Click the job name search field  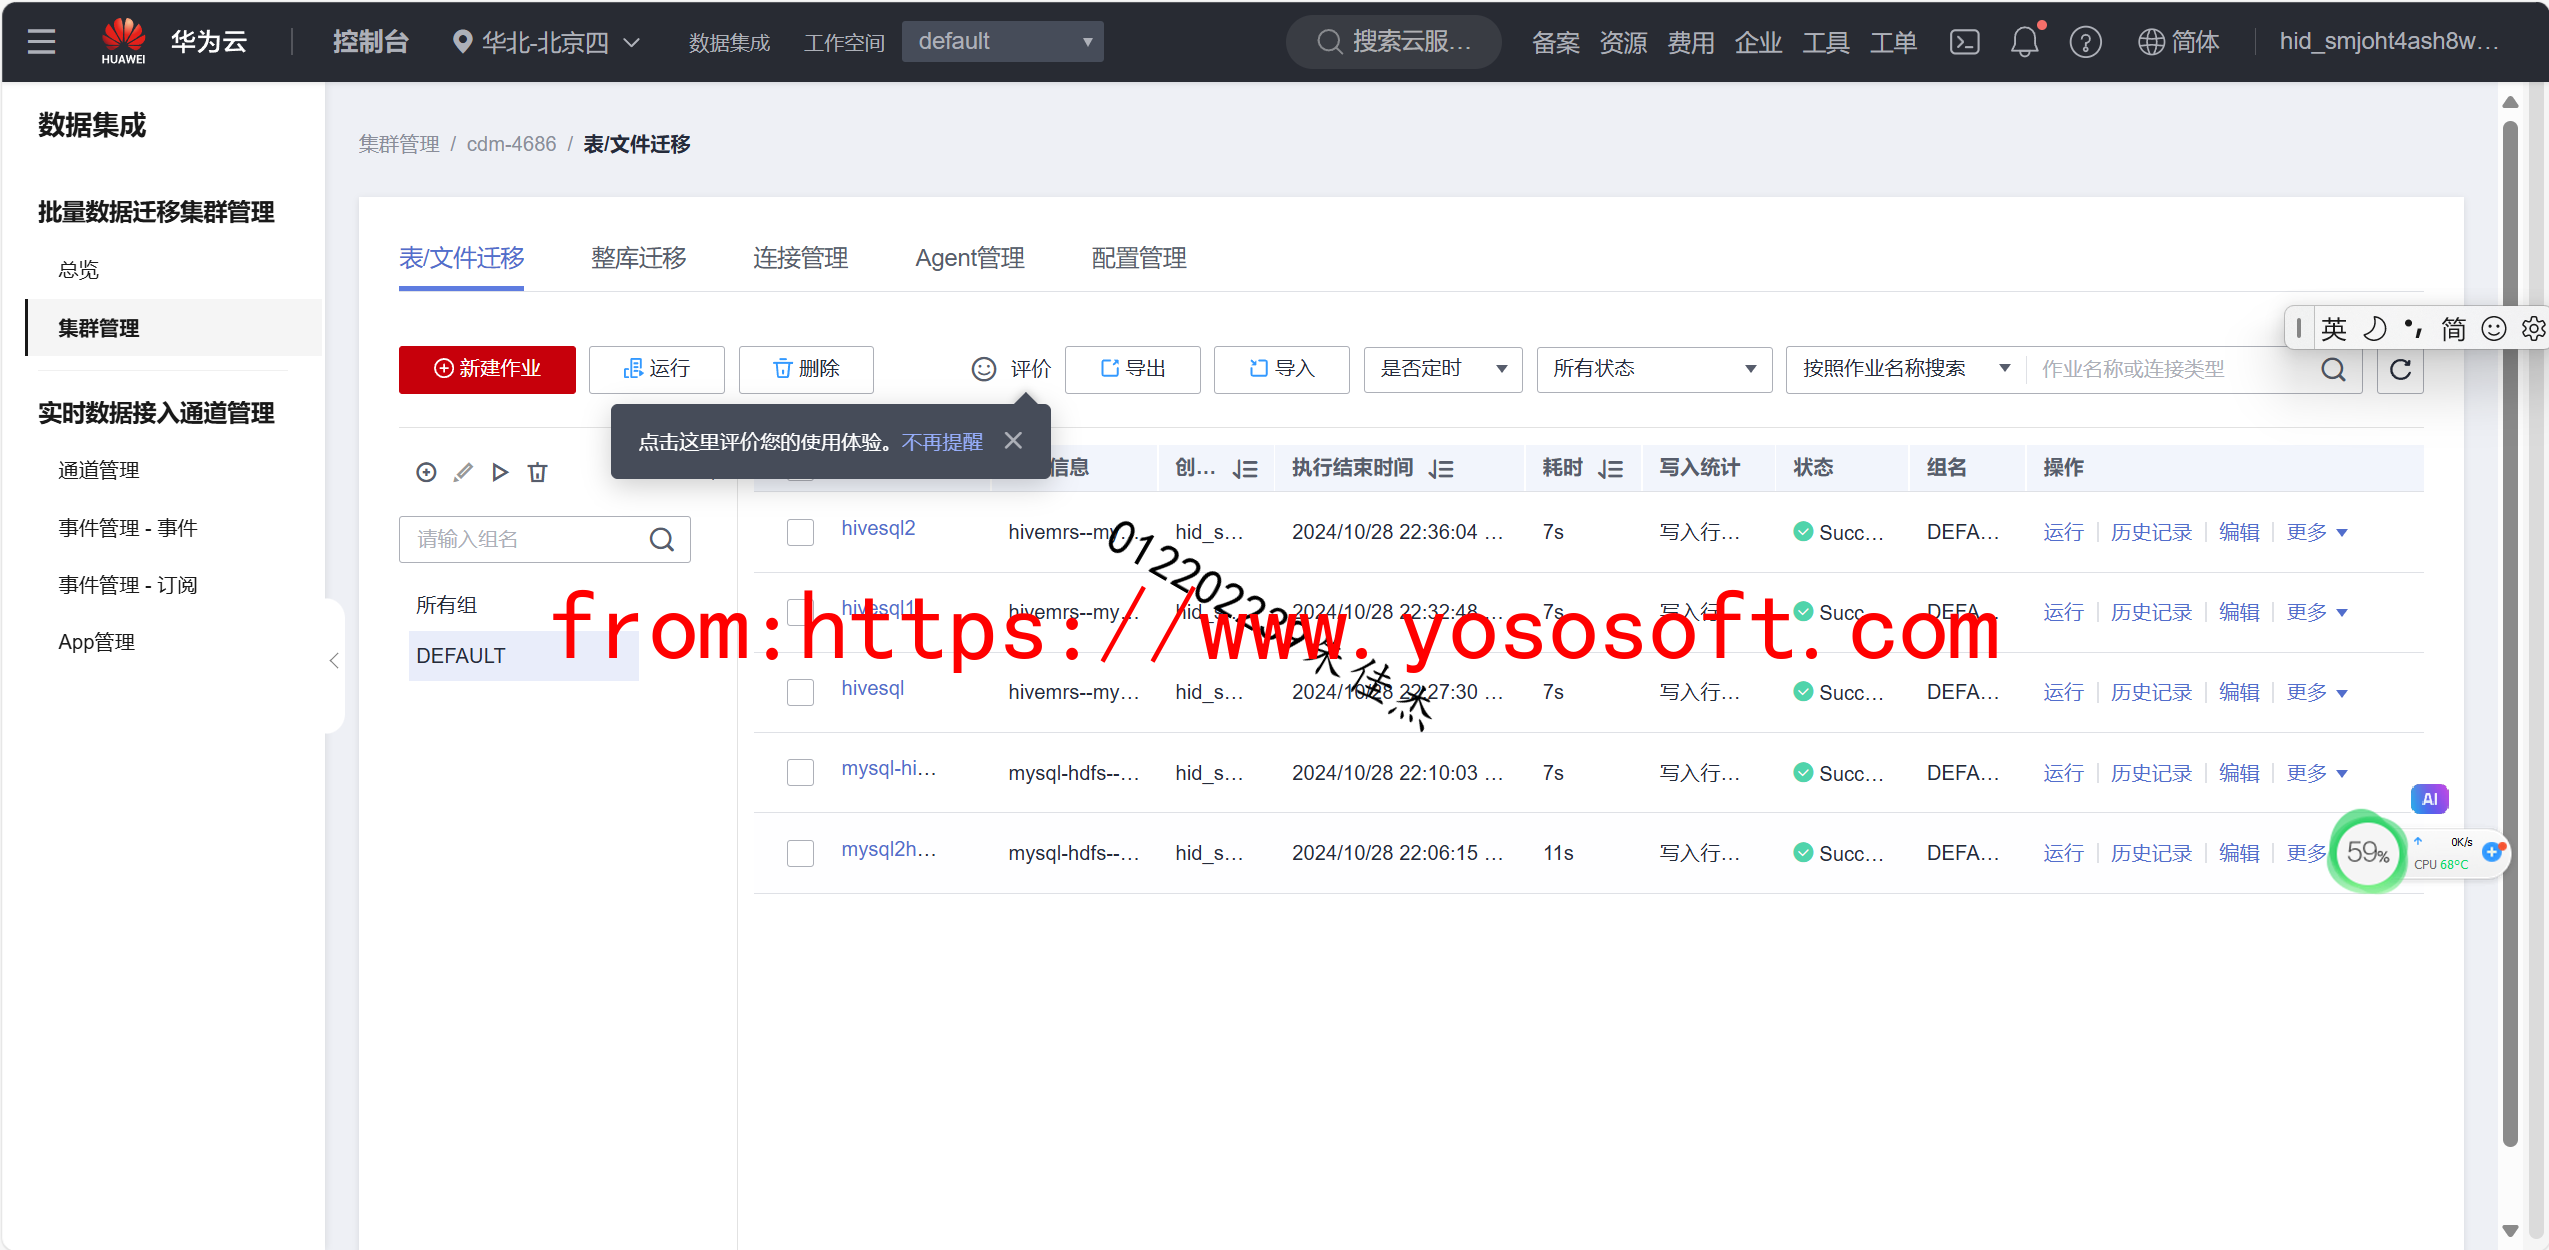tap(2170, 369)
